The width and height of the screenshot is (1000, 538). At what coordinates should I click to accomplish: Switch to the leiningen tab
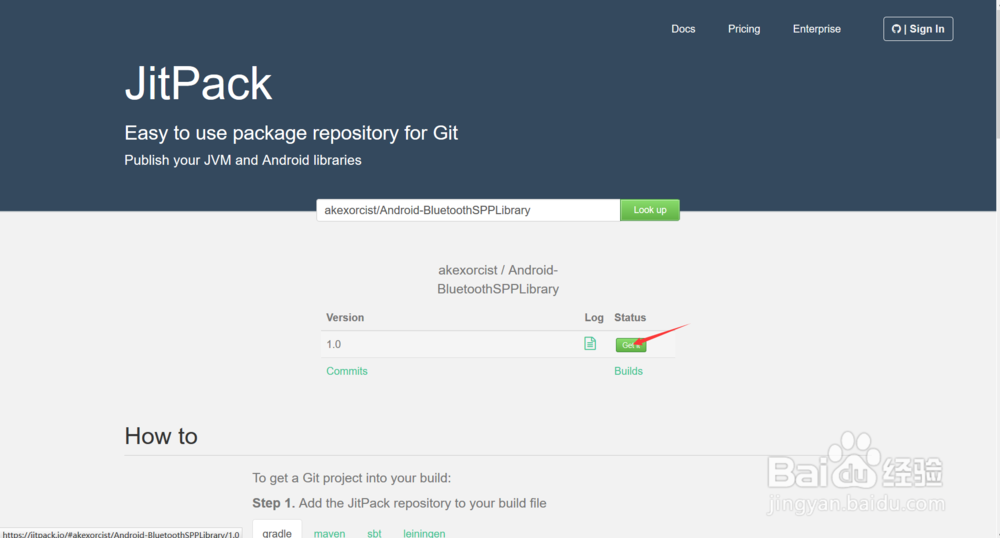424,533
